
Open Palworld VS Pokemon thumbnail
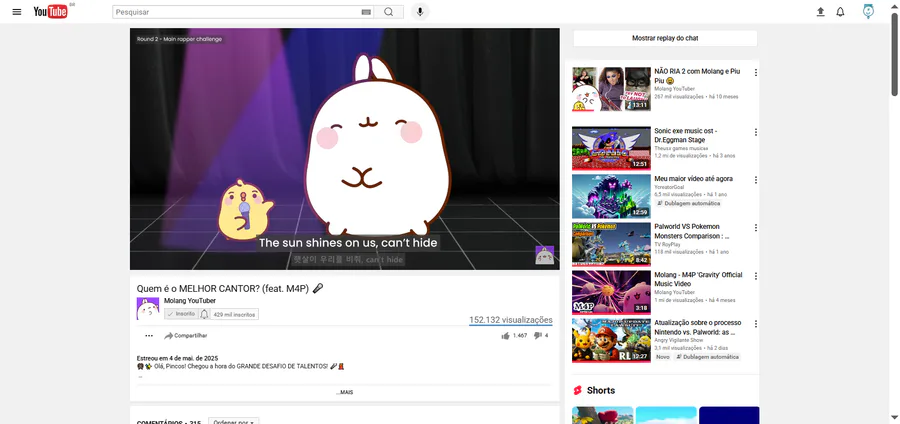coord(611,245)
